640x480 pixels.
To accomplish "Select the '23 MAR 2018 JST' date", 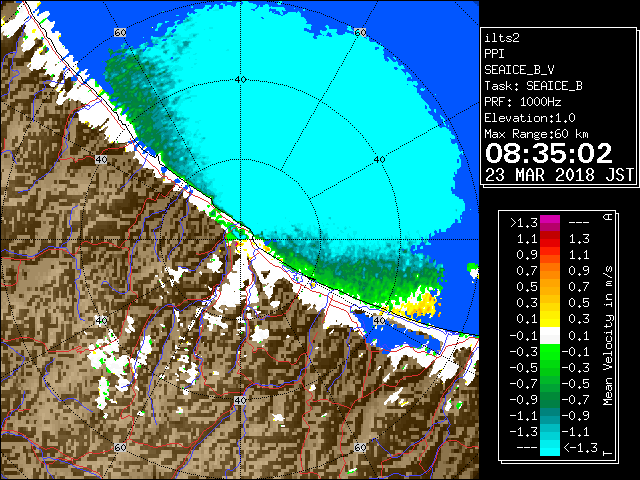I will (x=559, y=175).
